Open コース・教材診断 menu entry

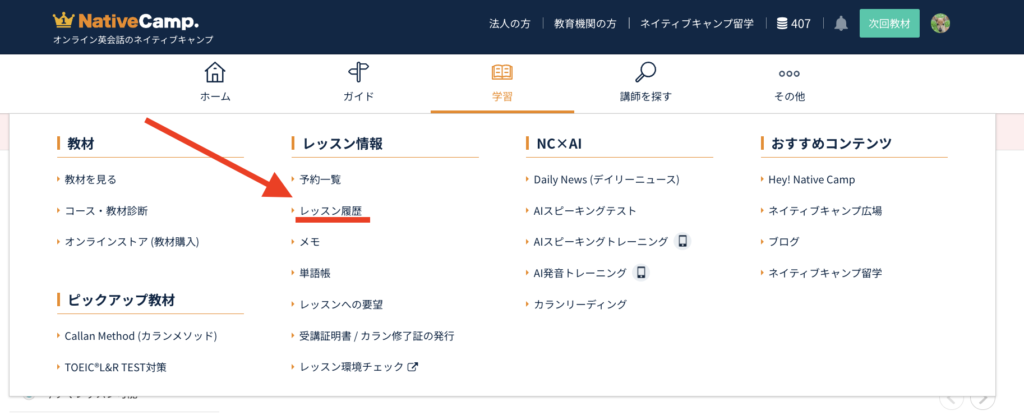click(x=106, y=210)
